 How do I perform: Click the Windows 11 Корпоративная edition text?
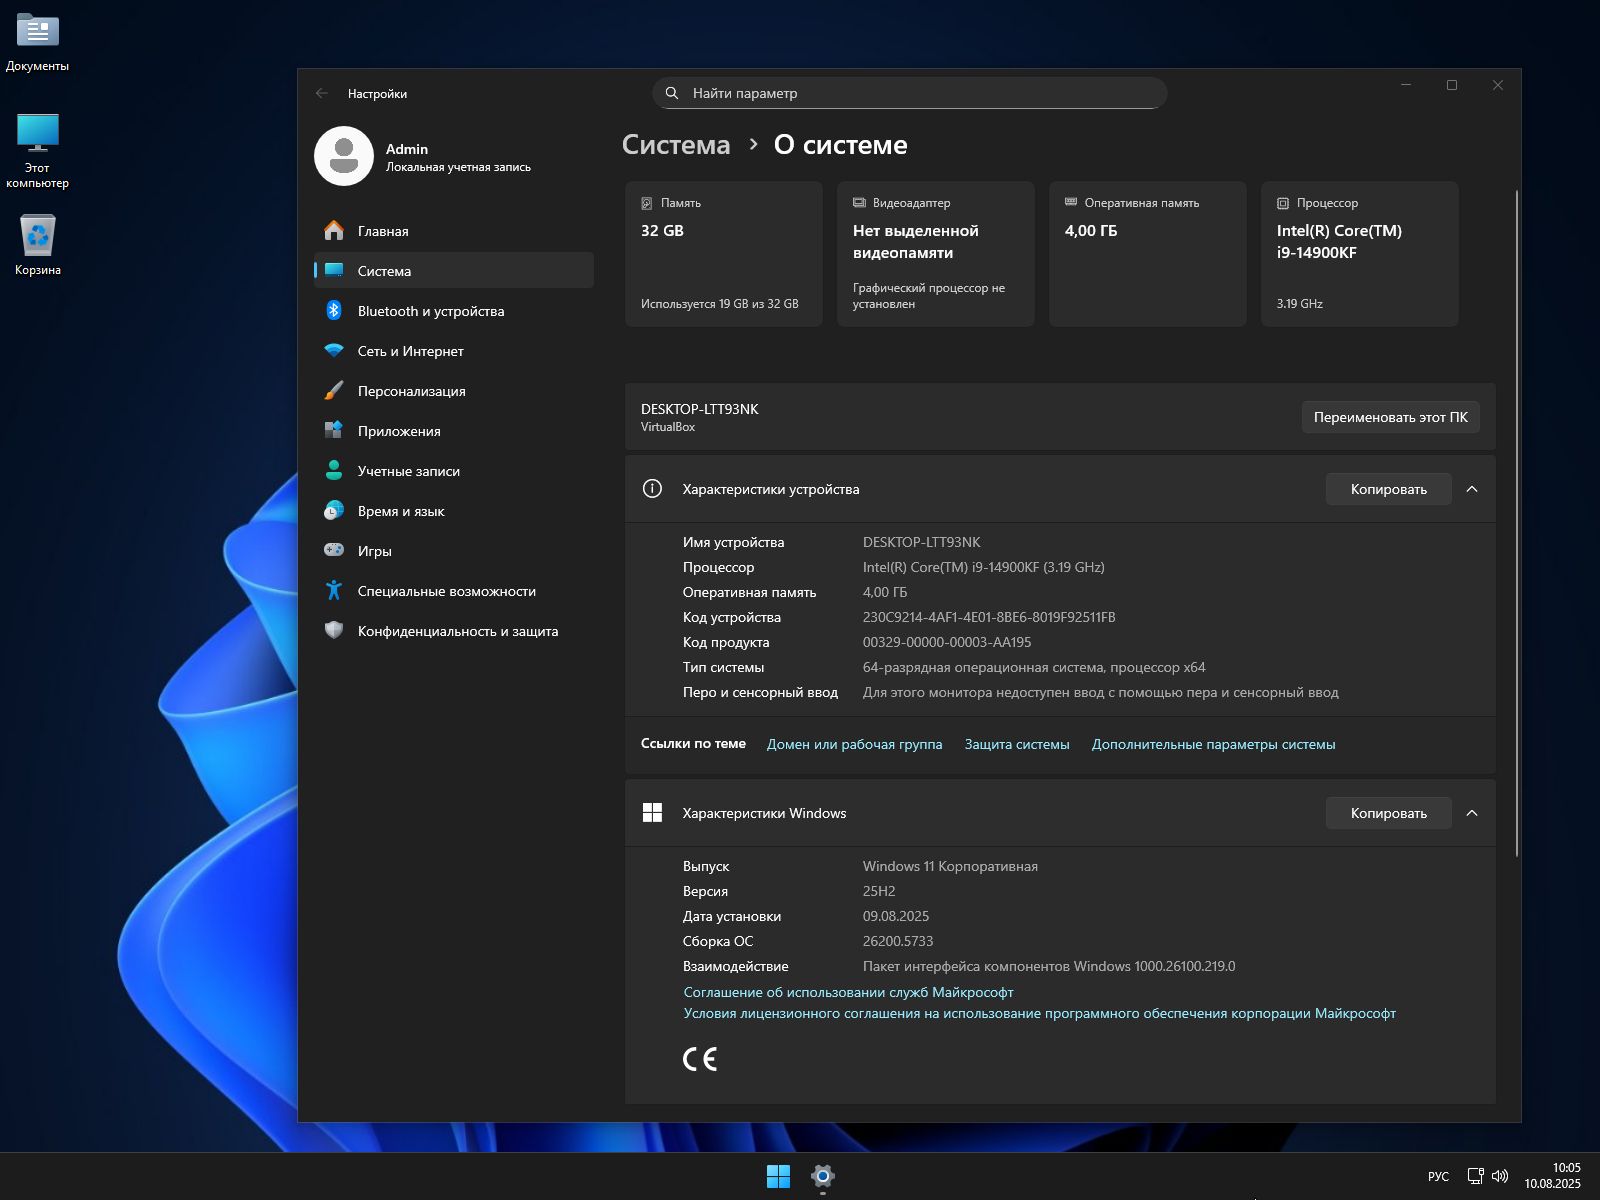click(950, 866)
